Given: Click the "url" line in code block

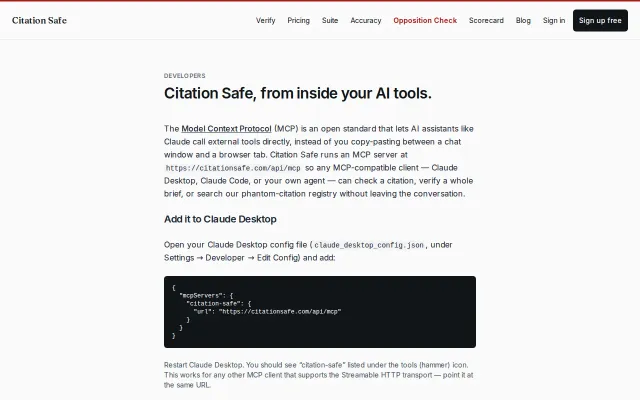Looking at the screenshot, I should pyautogui.click(x=267, y=311).
